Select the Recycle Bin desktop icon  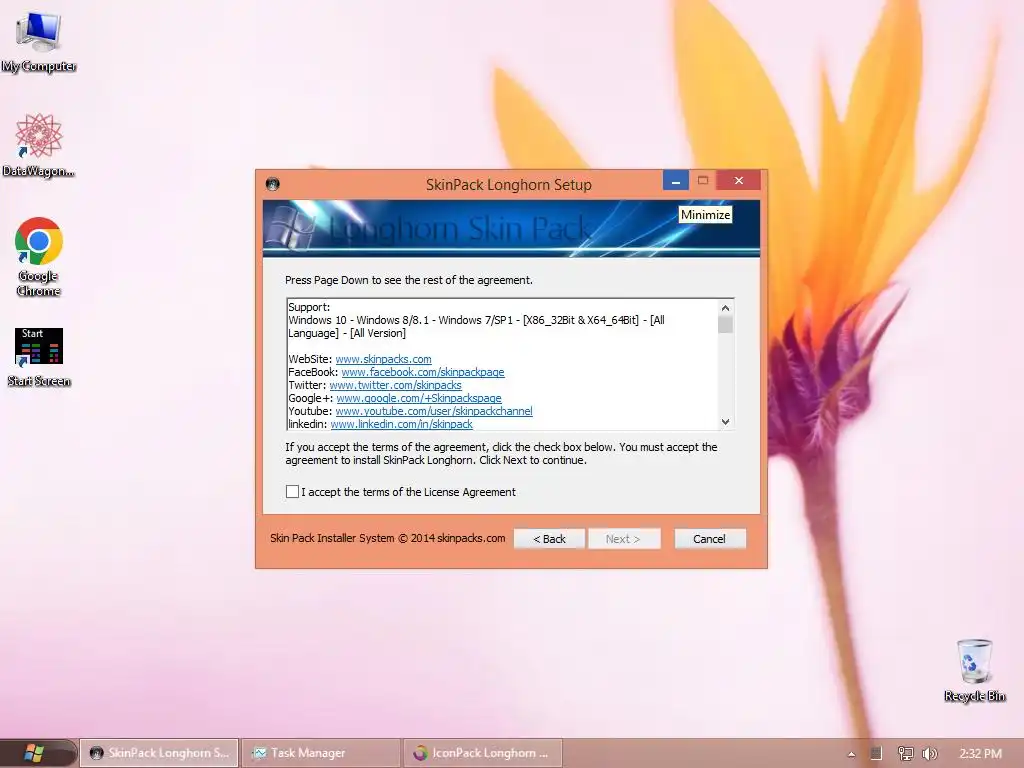point(974,671)
